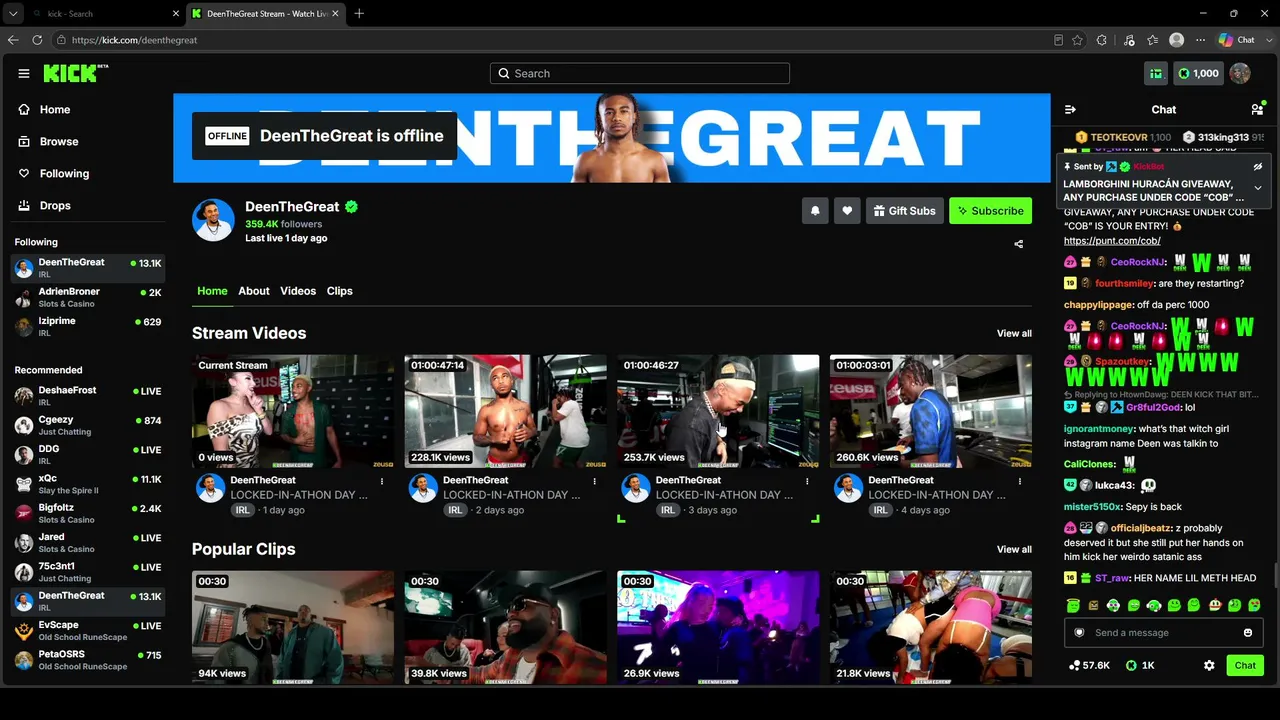Open the chat users list icon
Viewport: 1280px width, 720px height.
coord(1257,109)
